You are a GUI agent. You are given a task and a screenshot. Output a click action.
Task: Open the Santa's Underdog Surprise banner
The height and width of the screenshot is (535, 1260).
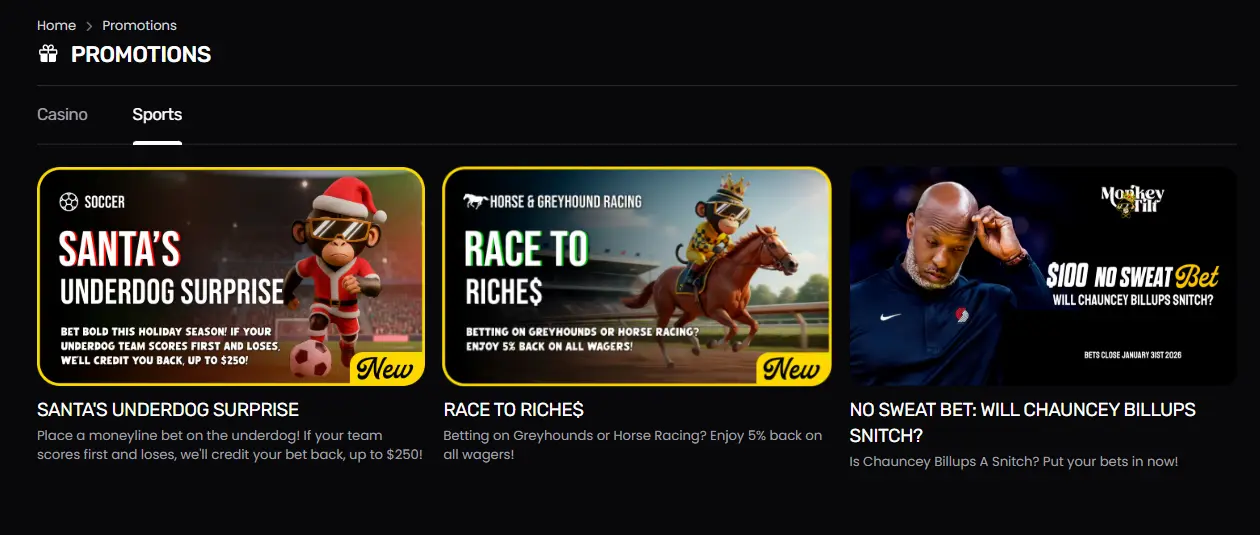click(231, 276)
